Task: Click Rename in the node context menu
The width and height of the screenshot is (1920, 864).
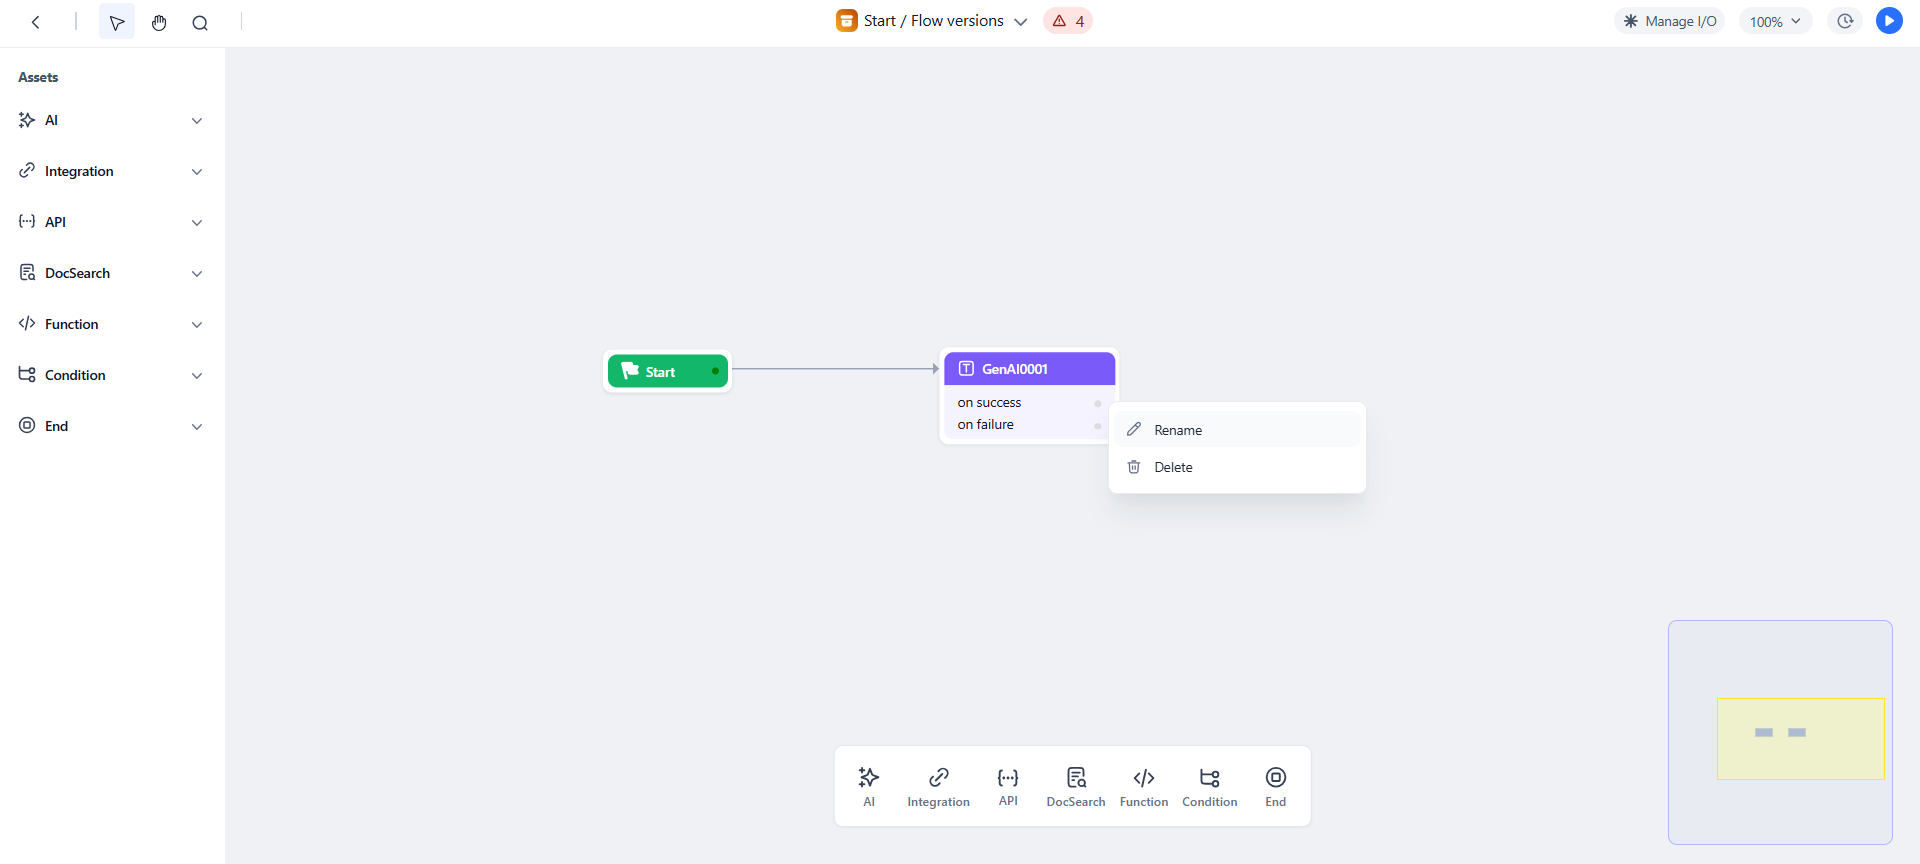Action: point(1177,429)
